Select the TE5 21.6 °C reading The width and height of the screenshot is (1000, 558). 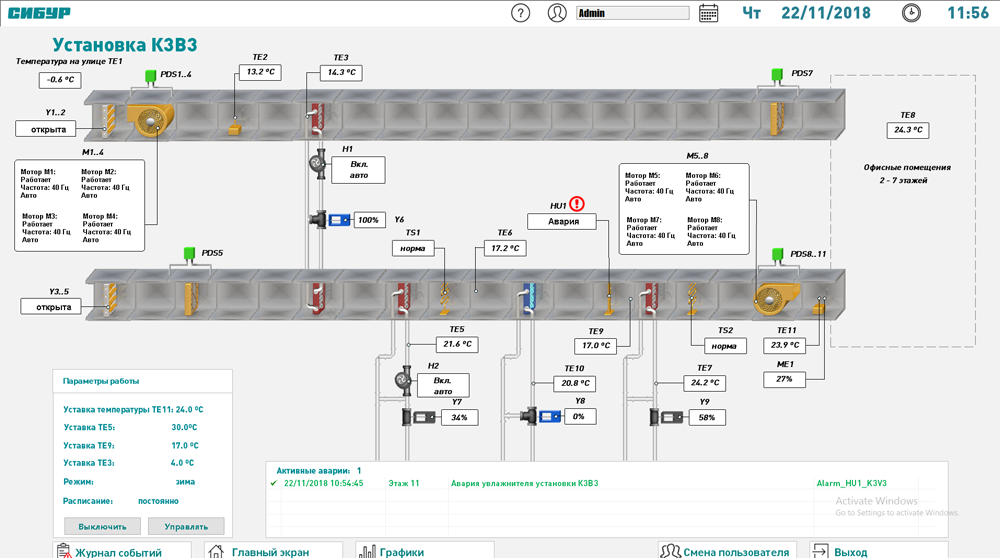pos(457,344)
